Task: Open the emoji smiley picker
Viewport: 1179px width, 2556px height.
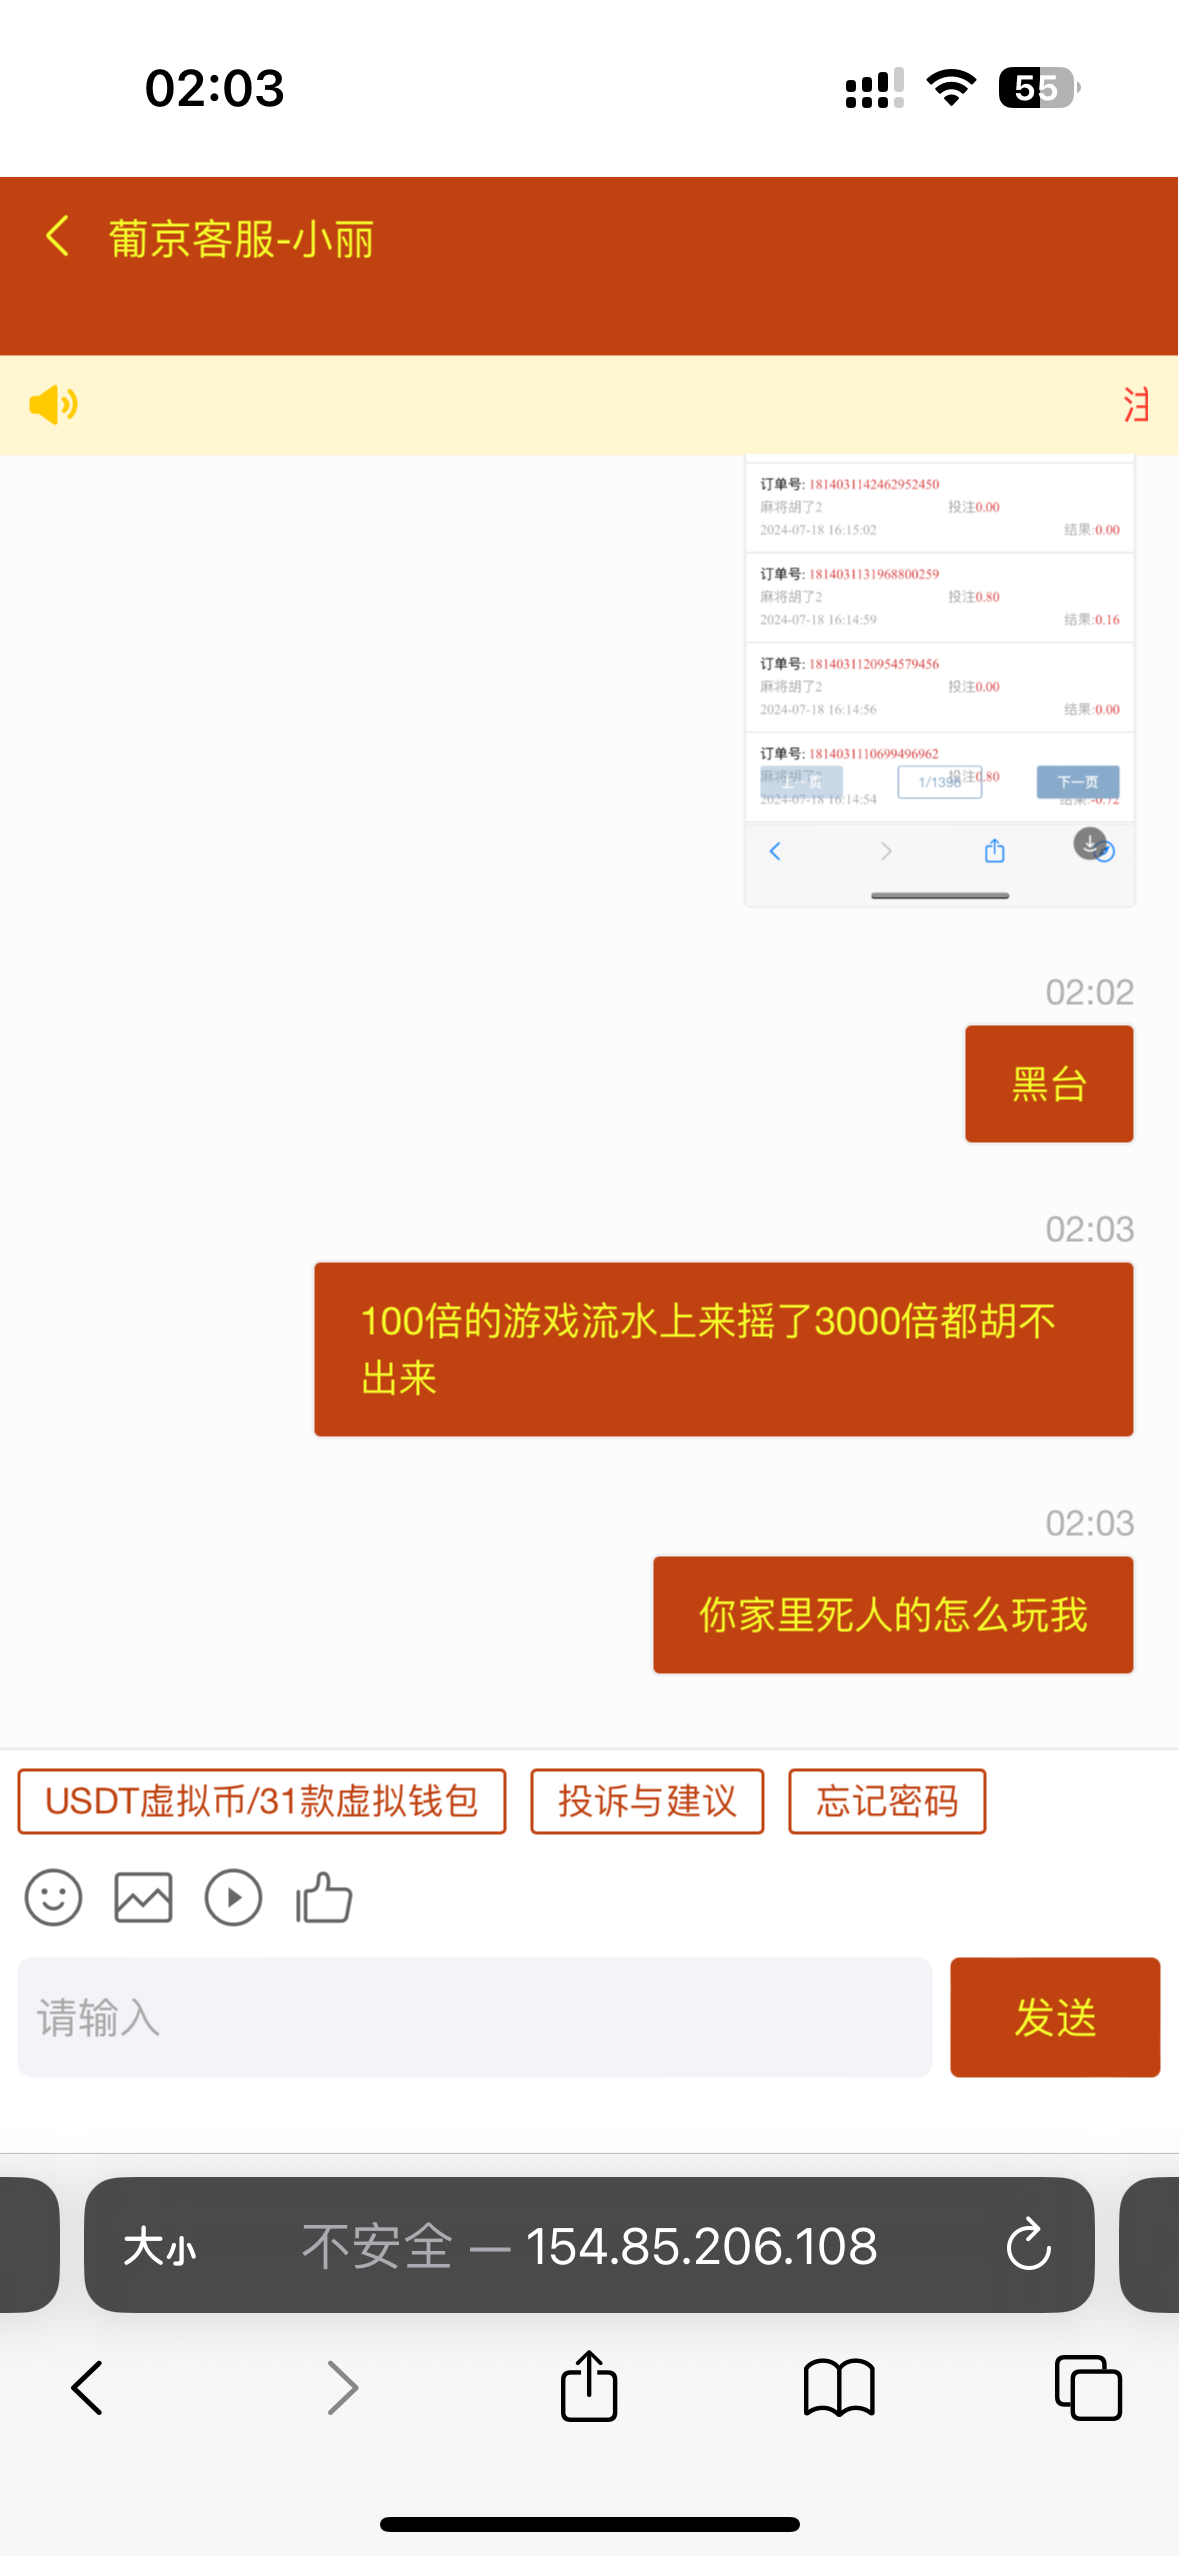Action: point(53,1897)
